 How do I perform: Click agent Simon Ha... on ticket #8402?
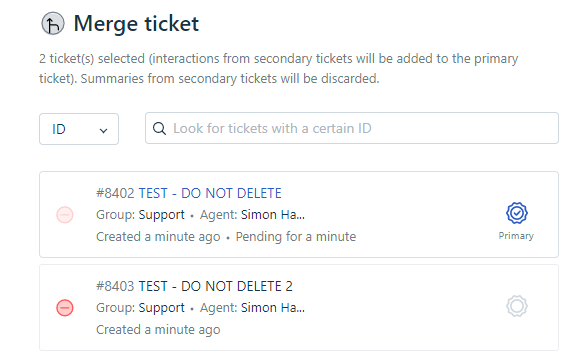[x=273, y=215]
